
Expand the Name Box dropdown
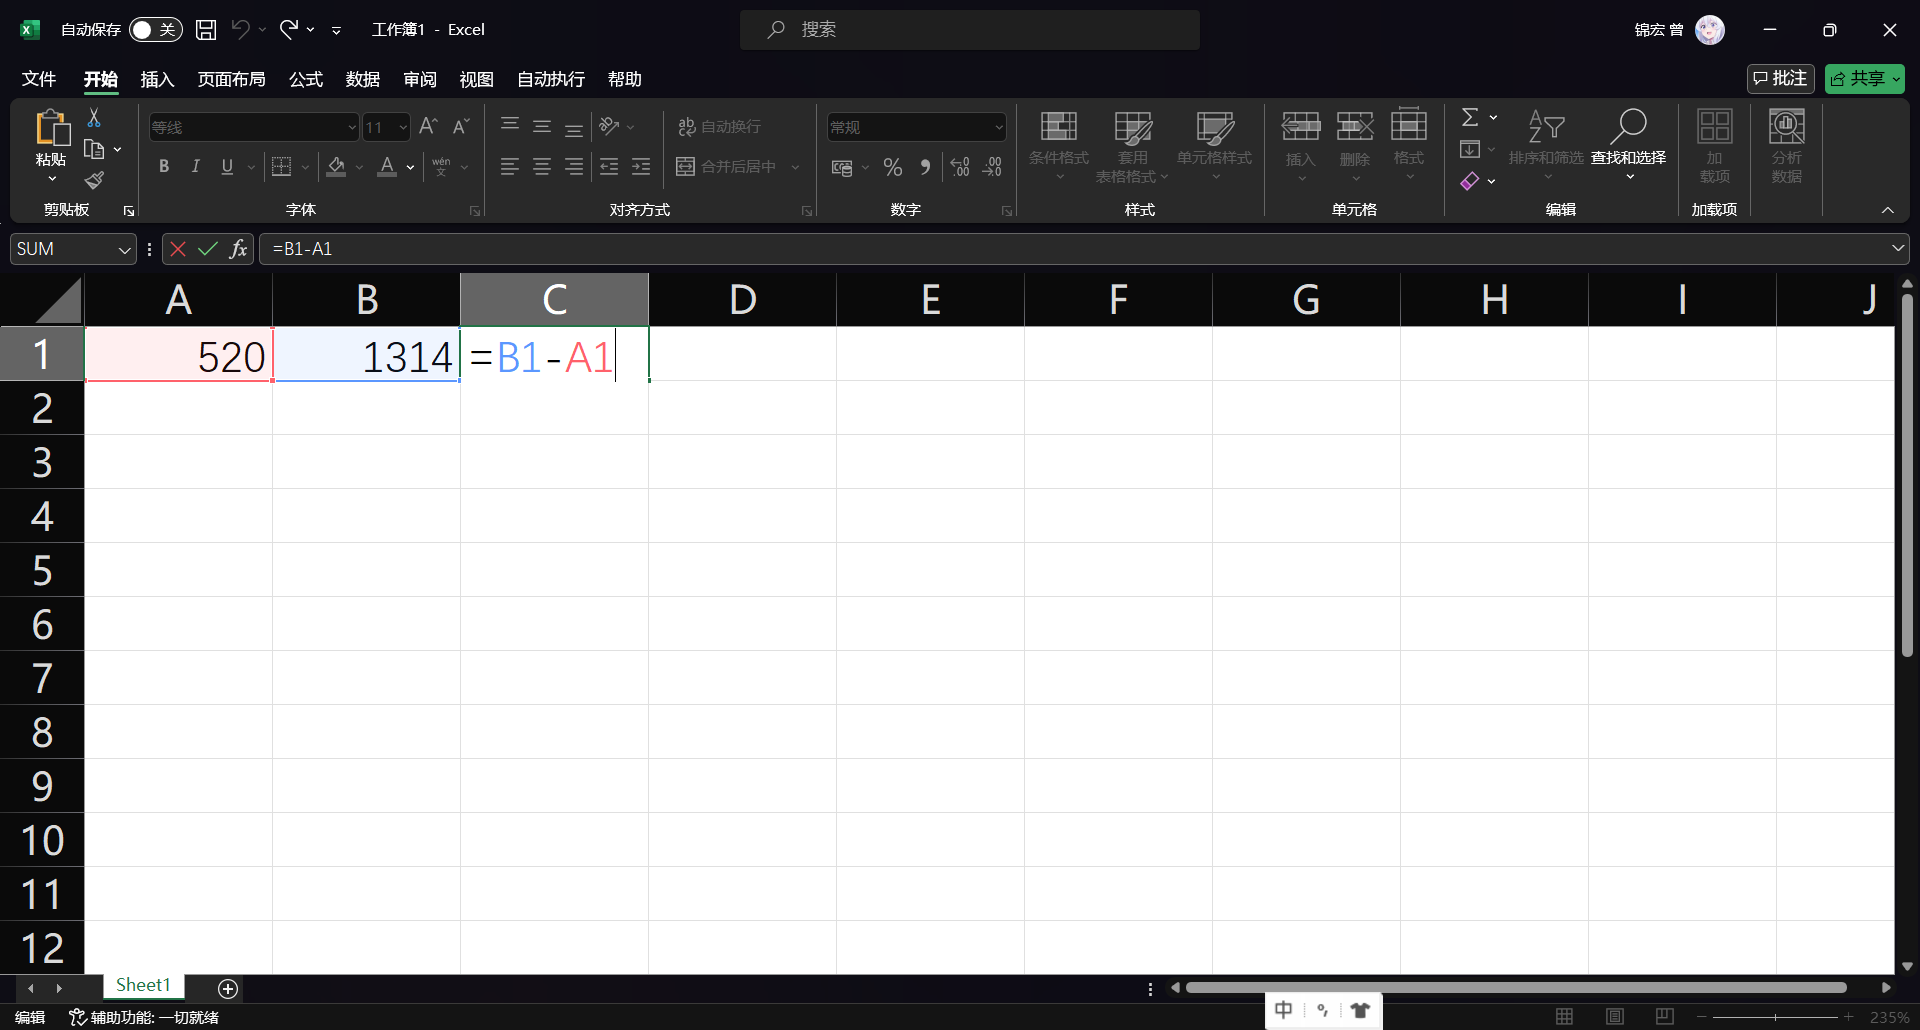[x=124, y=249]
